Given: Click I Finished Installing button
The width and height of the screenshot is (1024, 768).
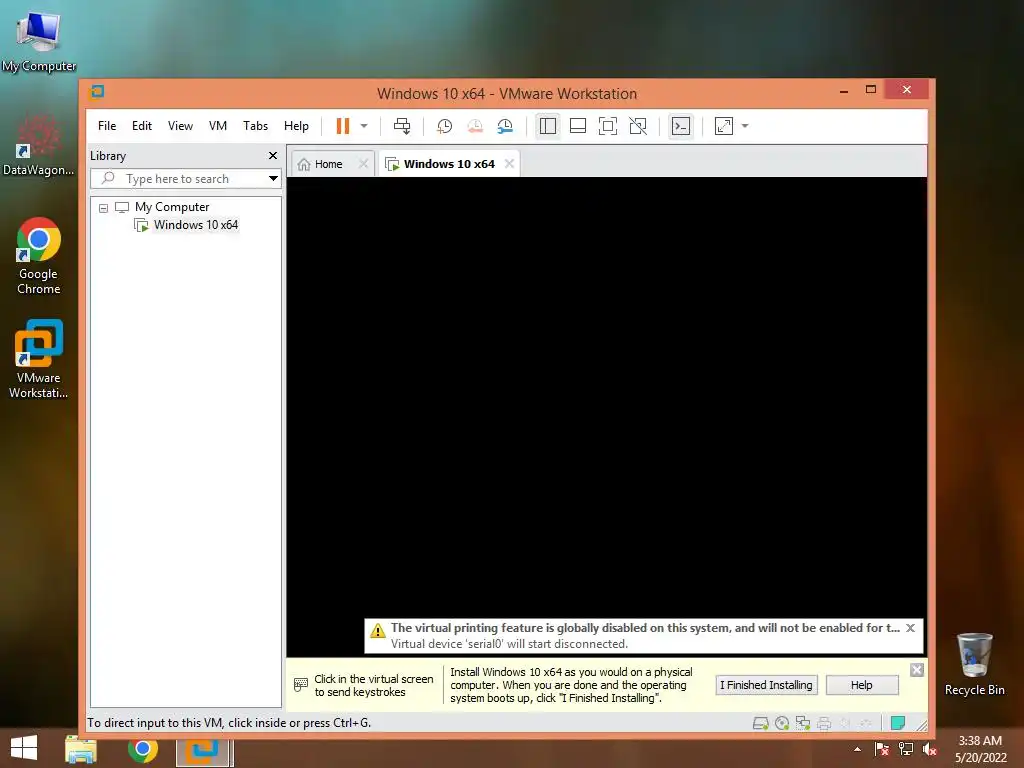Looking at the screenshot, I should pyautogui.click(x=766, y=685).
